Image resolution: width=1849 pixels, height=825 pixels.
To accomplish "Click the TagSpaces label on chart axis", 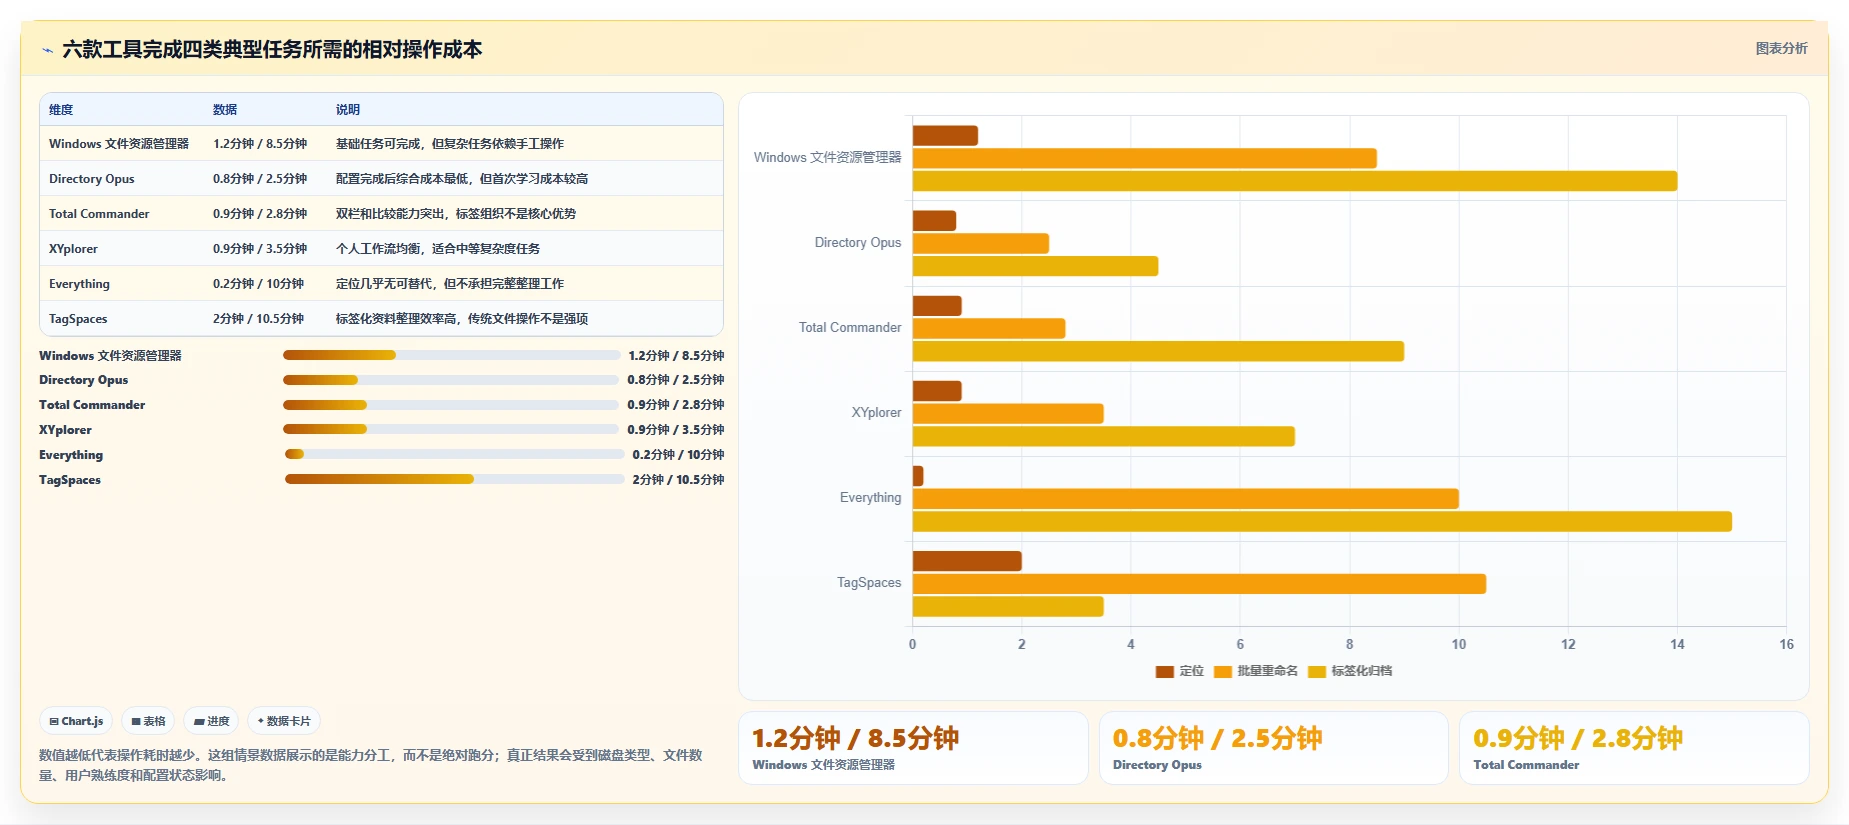I will pos(869,583).
